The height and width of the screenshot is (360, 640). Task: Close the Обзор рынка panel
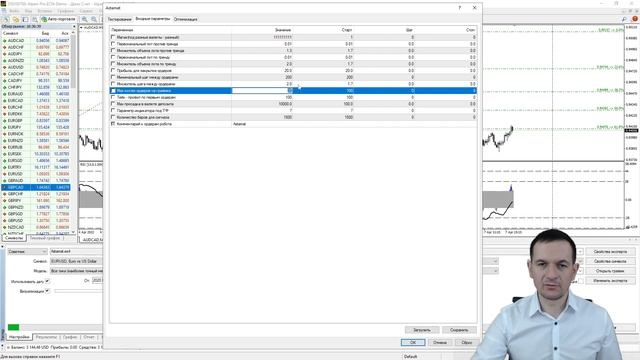74,27
